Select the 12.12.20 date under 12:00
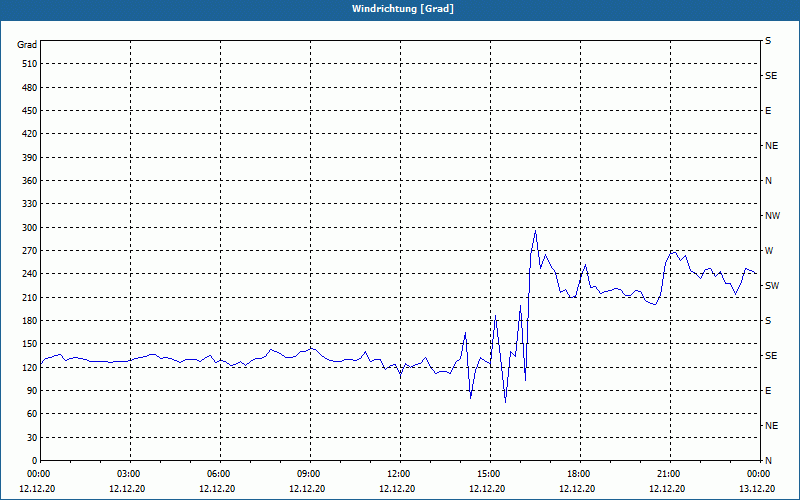Viewport: 800px width, 500px height. [397, 489]
